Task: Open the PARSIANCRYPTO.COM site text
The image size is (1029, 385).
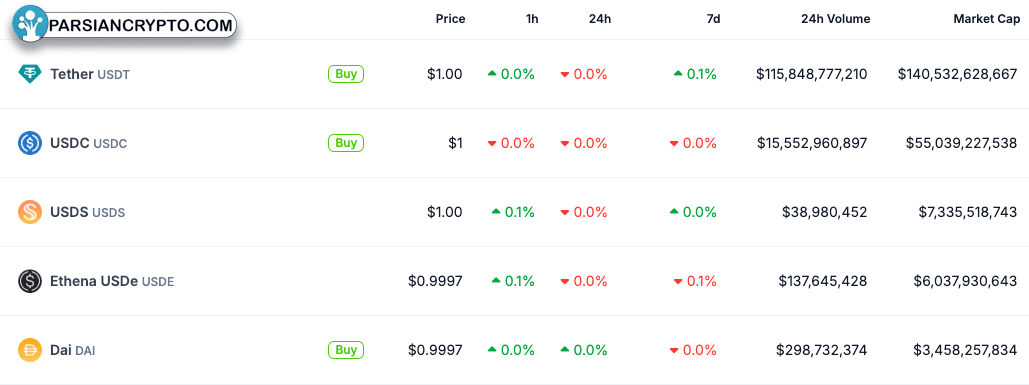Action: point(140,26)
